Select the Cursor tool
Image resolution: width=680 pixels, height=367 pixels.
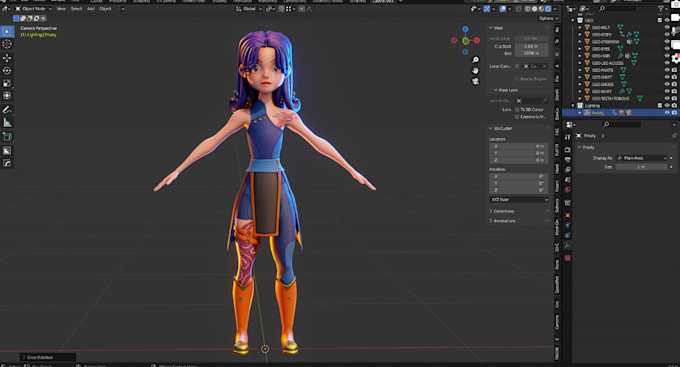click(7, 44)
